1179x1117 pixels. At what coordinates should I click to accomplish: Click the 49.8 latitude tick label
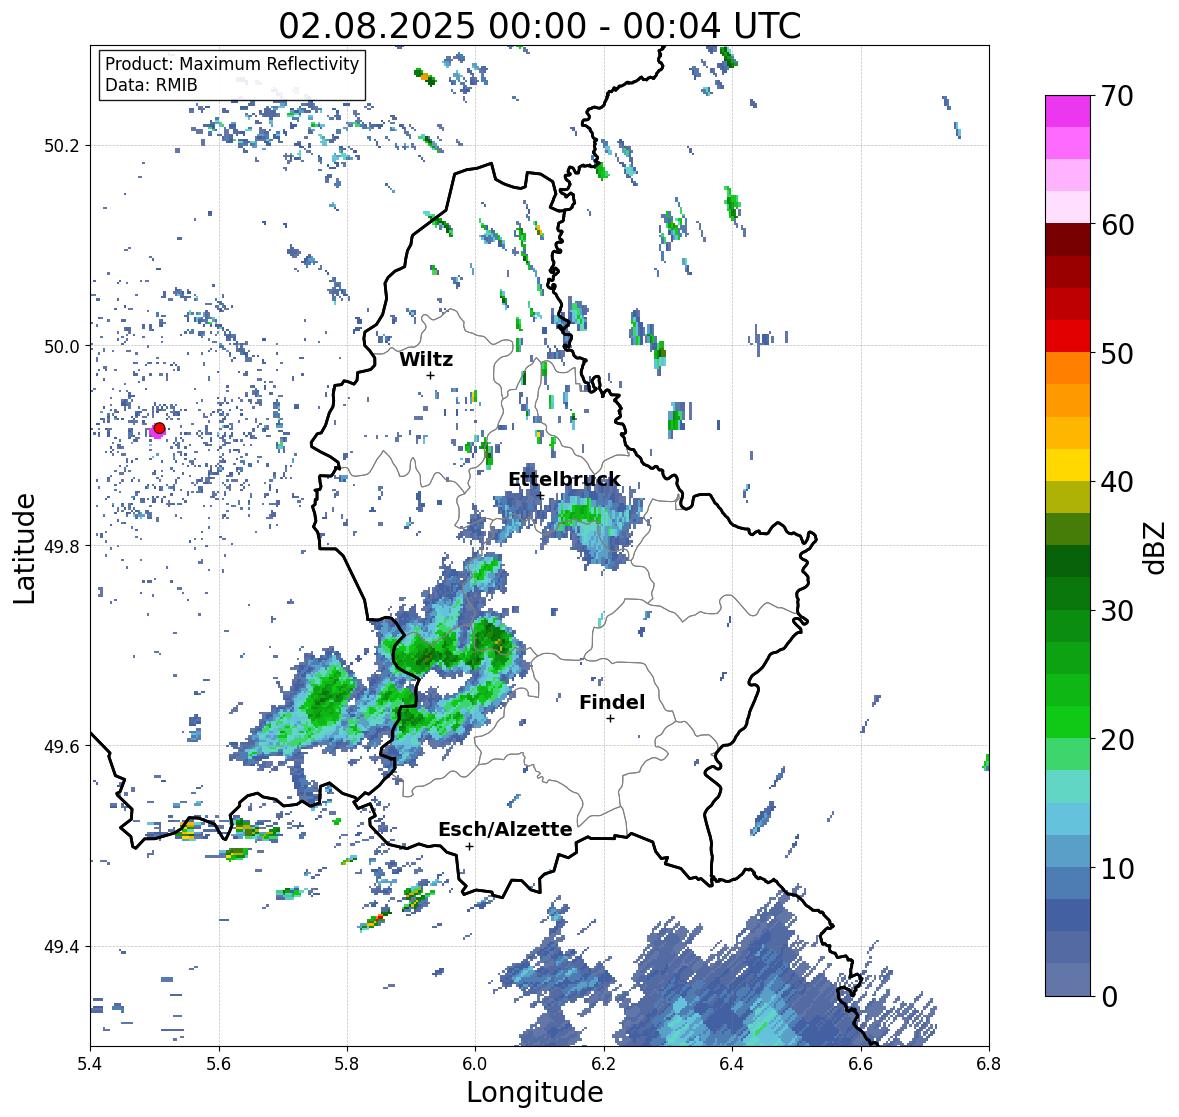pos(62,546)
